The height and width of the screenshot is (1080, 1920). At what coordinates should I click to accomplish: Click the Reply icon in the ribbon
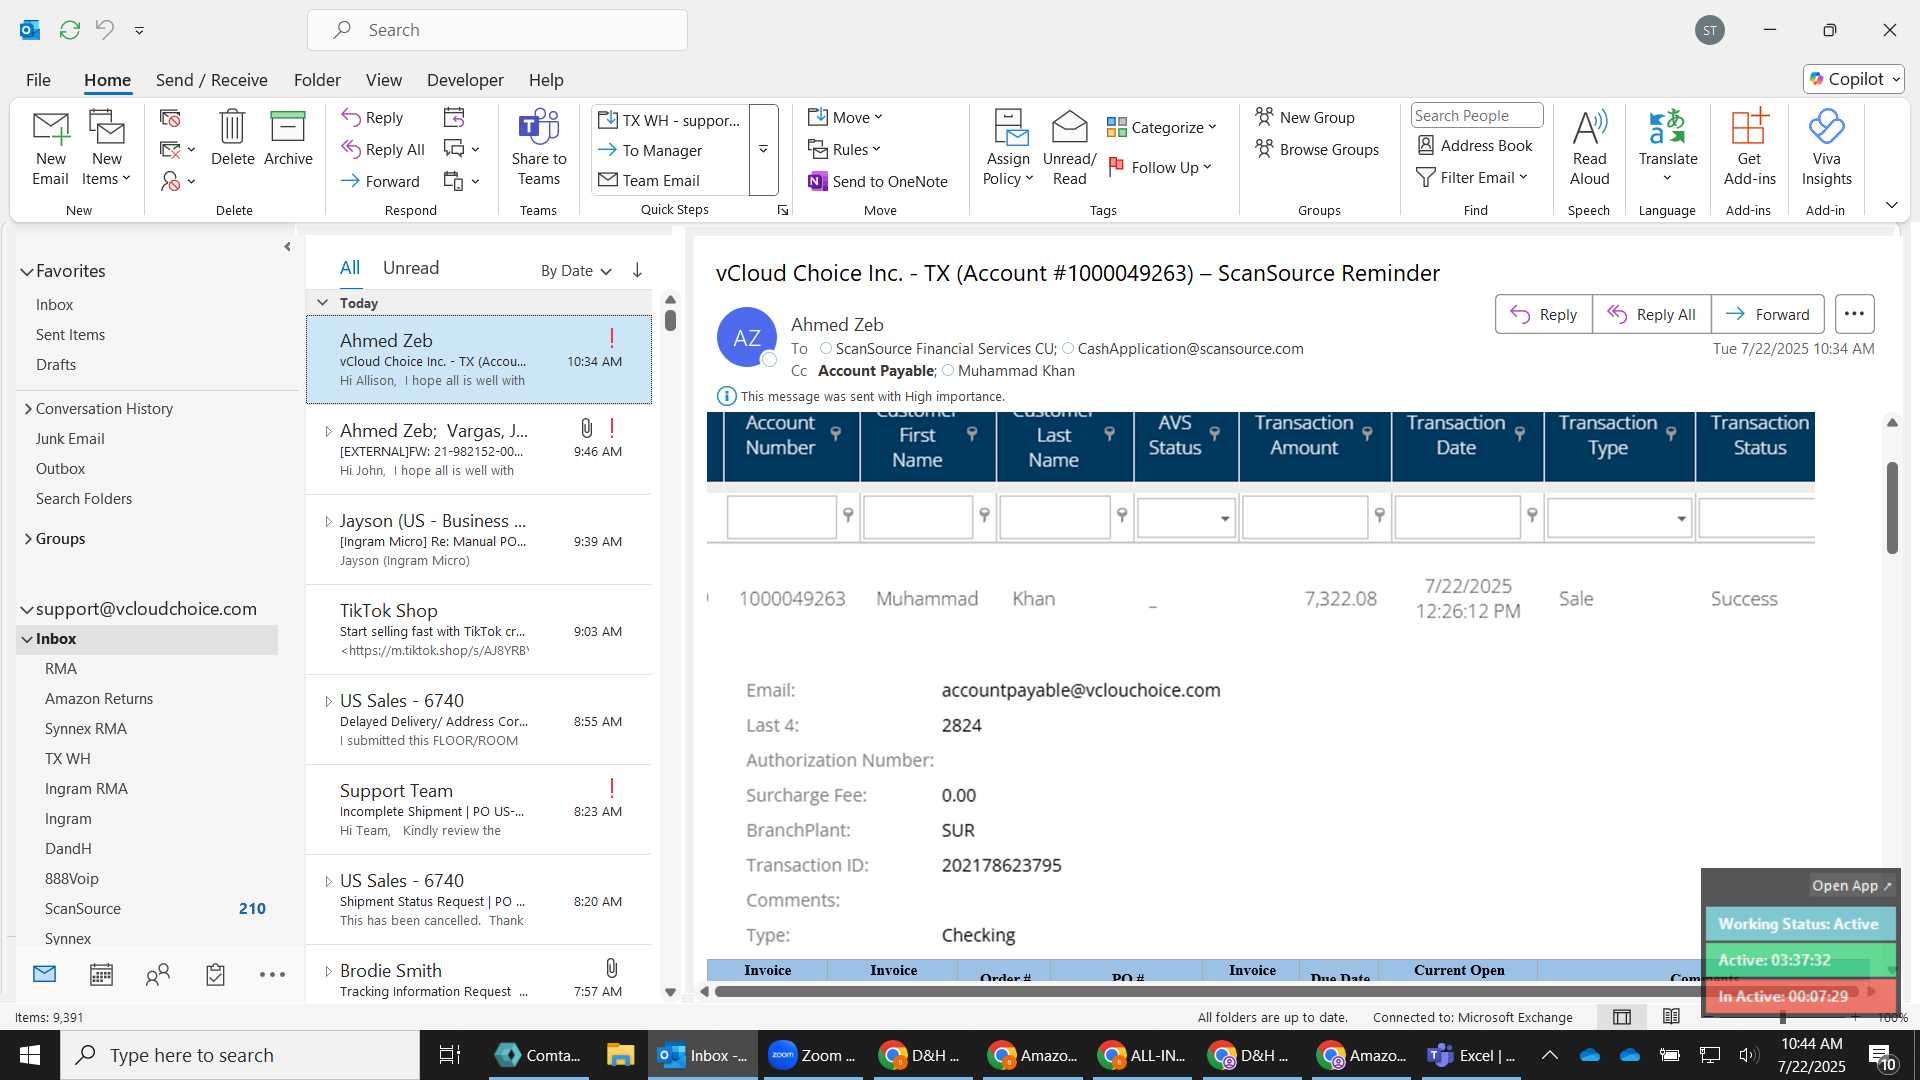point(372,117)
